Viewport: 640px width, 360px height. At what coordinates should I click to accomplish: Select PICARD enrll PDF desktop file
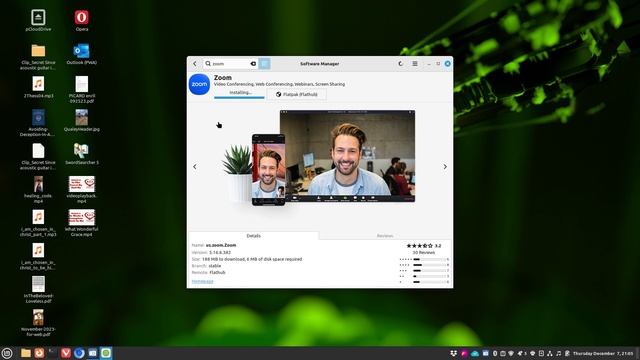(x=82, y=89)
